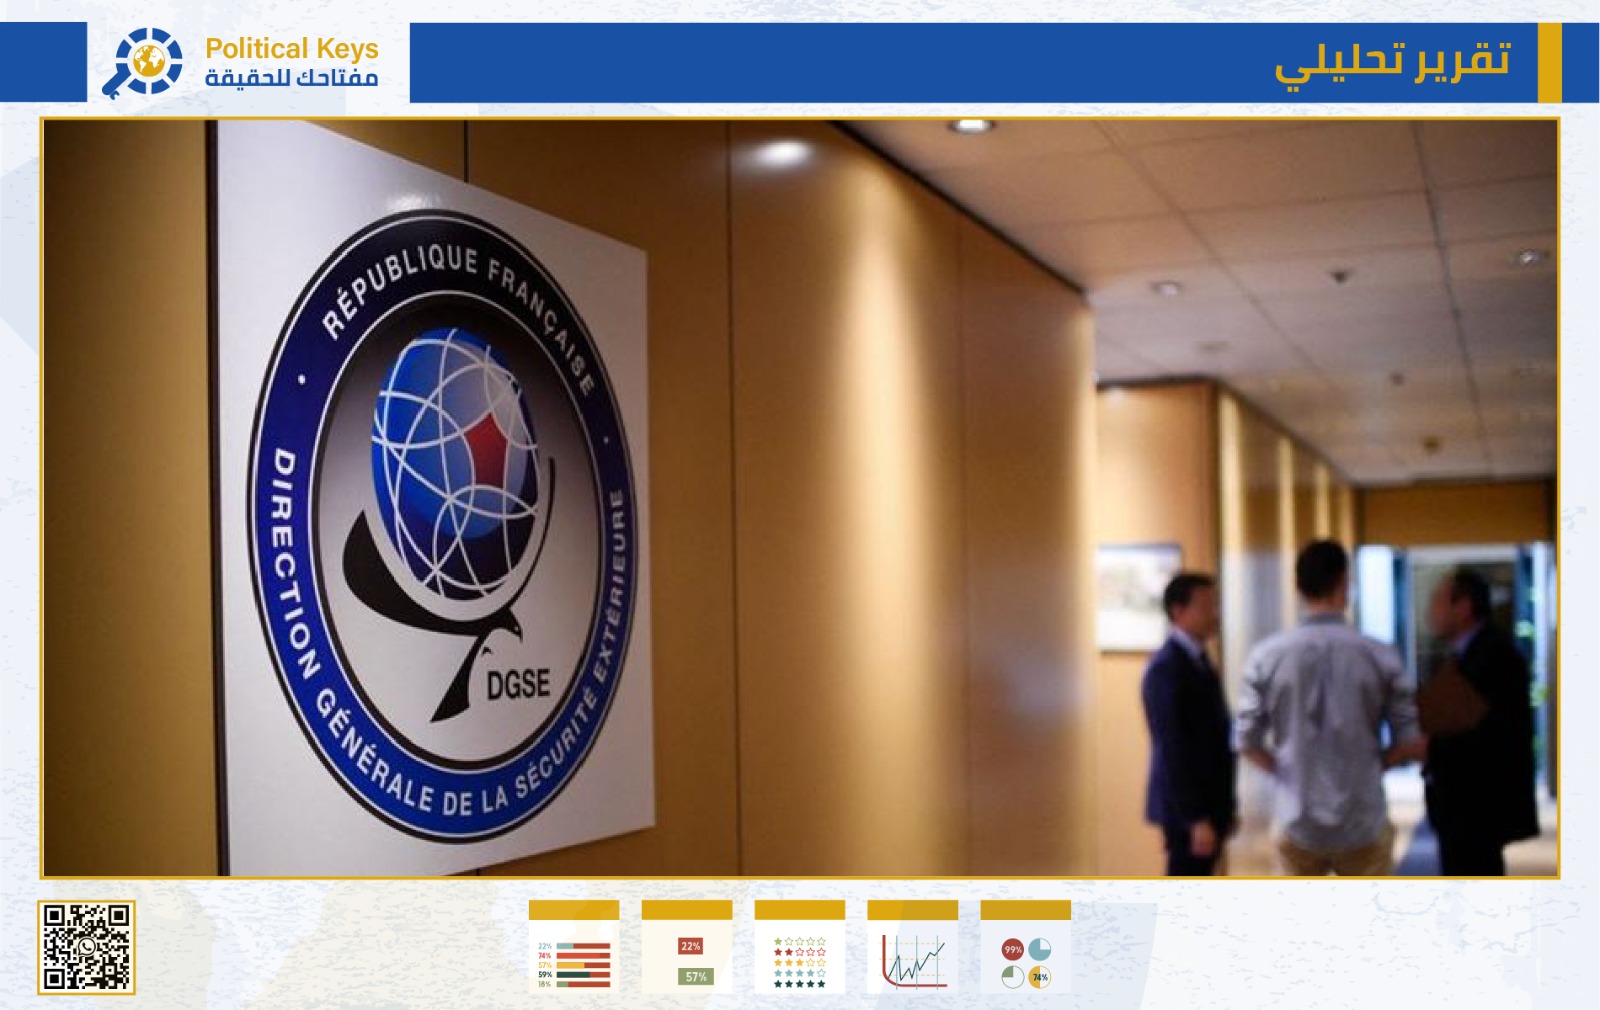Click the Arabic slogan under Political Keys
This screenshot has height=1010, width=1600.
[291, 78]
